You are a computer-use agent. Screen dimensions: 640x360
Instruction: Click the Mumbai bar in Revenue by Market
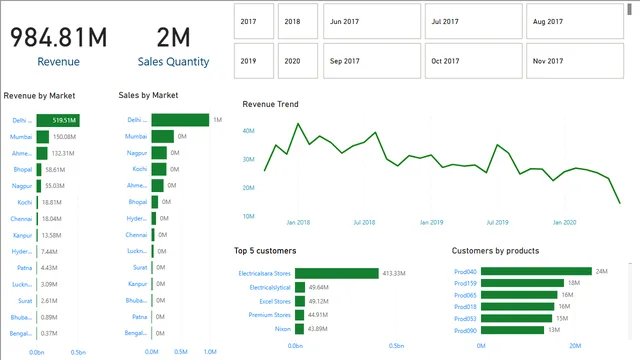(42, 137)
